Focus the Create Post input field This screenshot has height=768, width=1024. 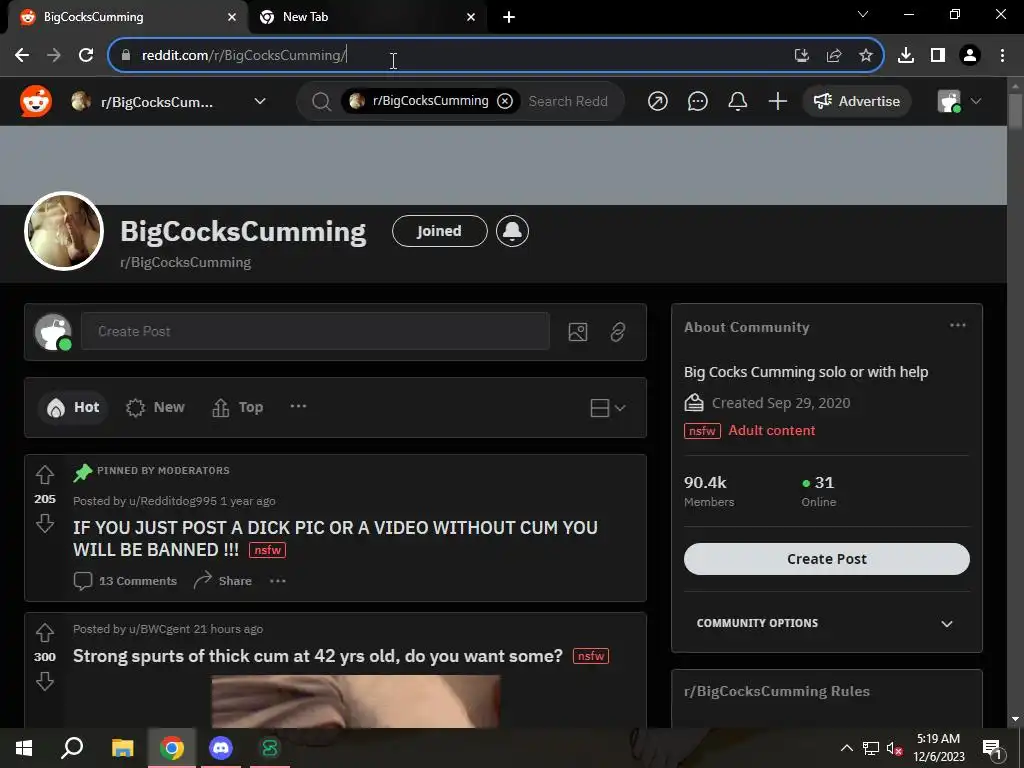point(315,331)
